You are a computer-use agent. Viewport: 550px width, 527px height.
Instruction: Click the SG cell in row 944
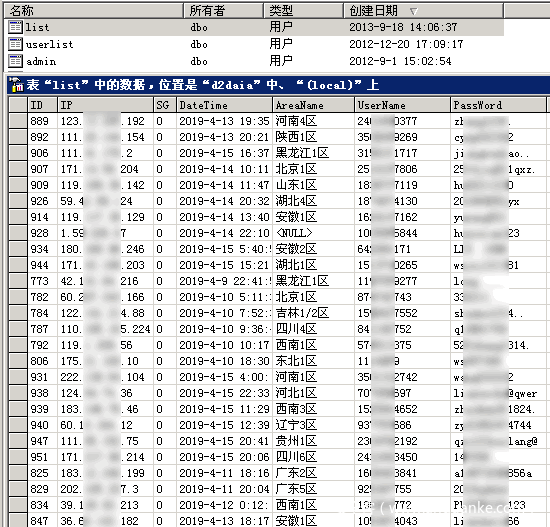[165, 265]
